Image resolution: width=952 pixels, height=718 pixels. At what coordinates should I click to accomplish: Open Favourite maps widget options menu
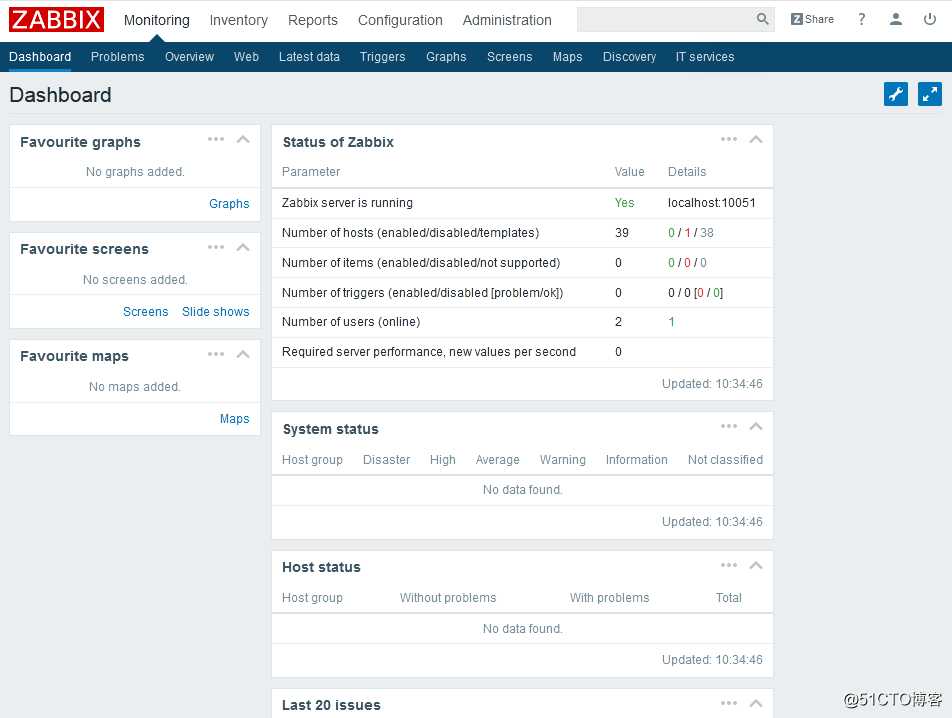pos(216,354)
